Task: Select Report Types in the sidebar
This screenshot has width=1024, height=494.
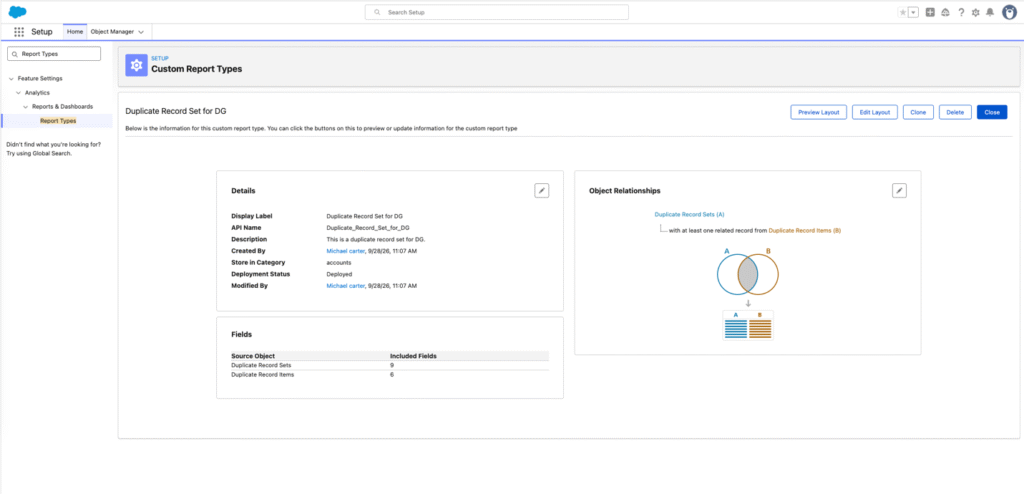Action: click(x=58, y=121)
